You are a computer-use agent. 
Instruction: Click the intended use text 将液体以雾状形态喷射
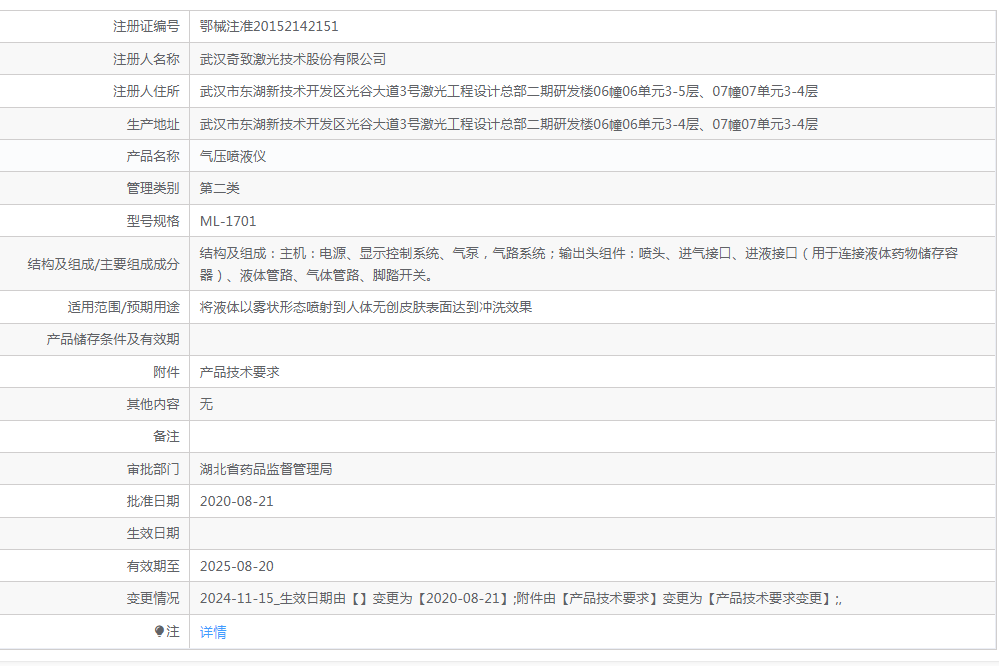pyautogui.click(x=366, y=307)
